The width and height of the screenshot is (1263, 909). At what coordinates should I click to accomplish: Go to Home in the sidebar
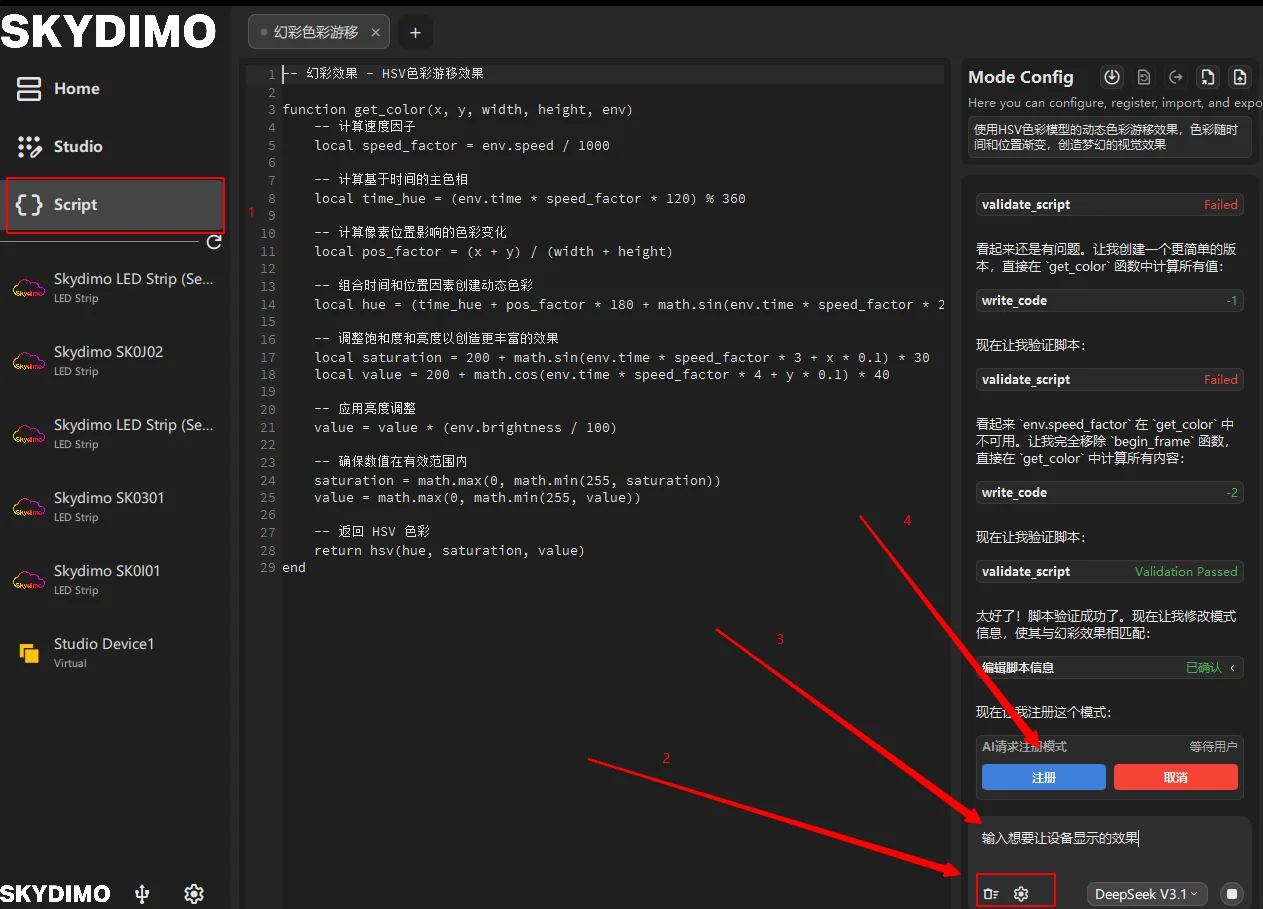click(76, 89)
